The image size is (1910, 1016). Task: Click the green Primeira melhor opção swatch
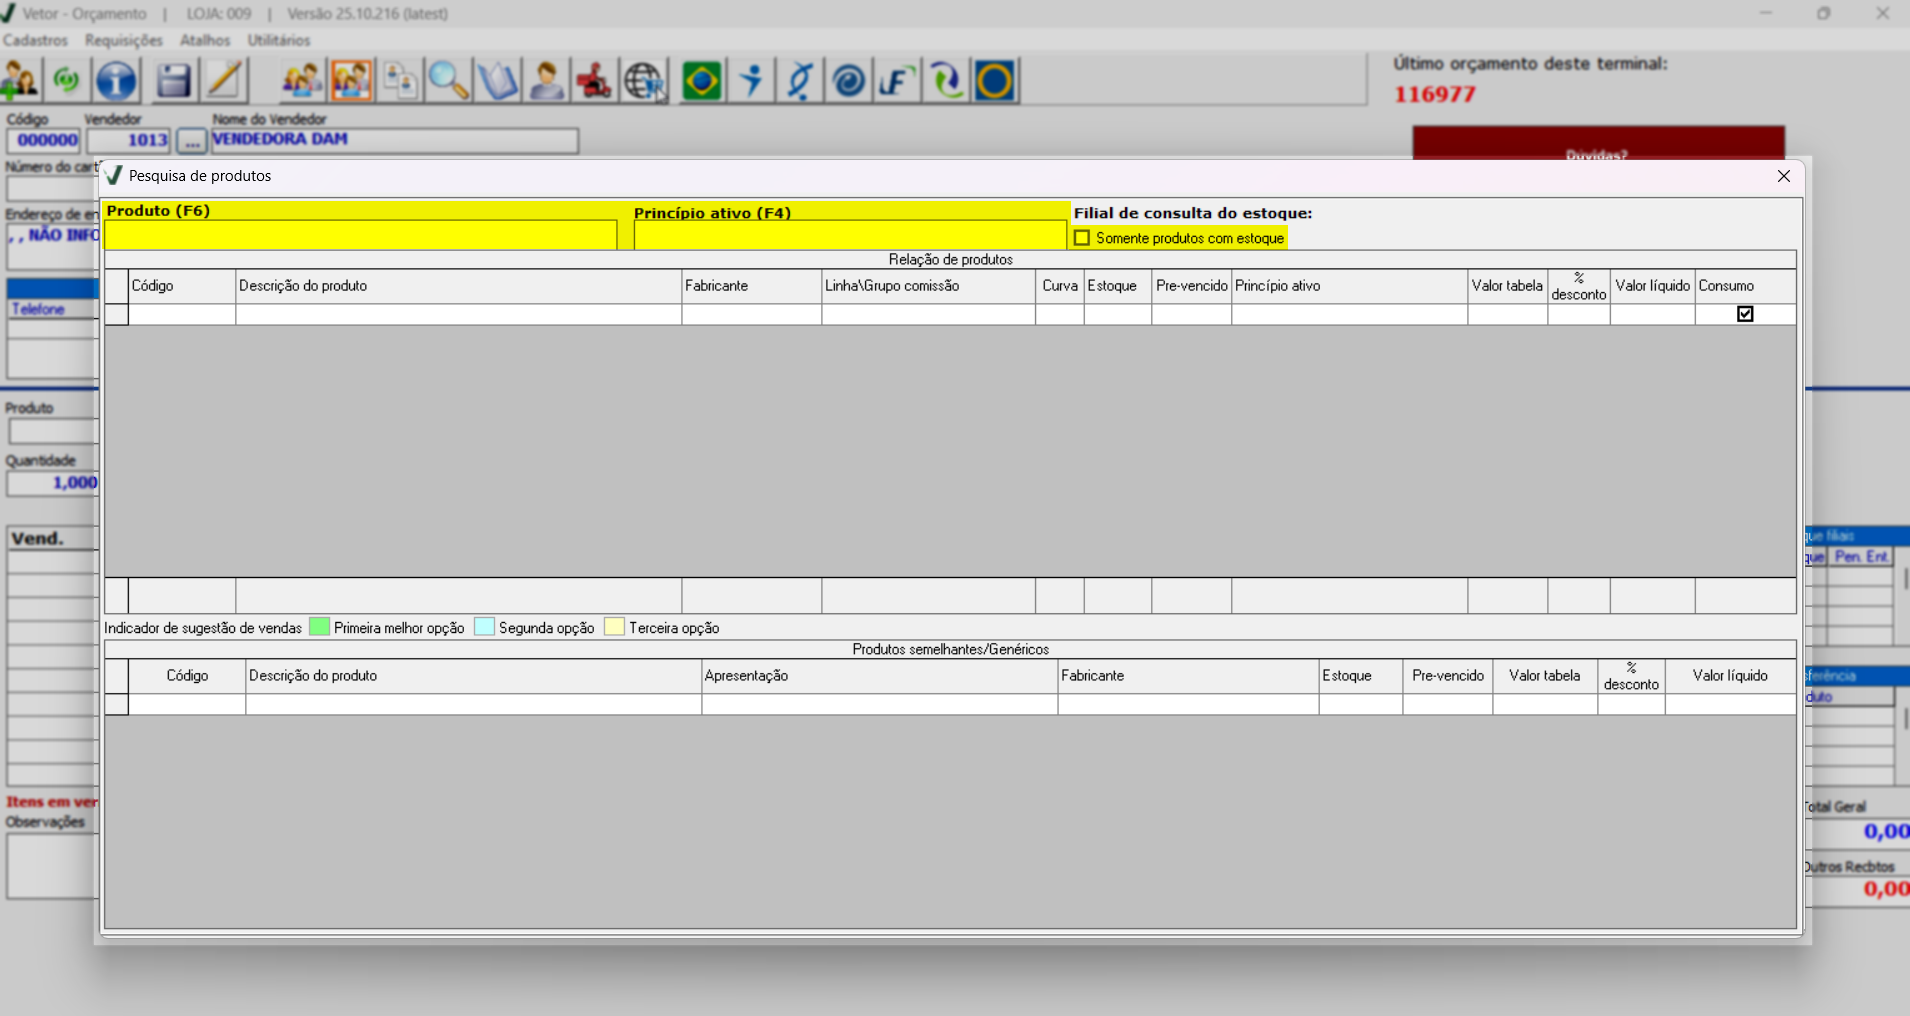319,627
